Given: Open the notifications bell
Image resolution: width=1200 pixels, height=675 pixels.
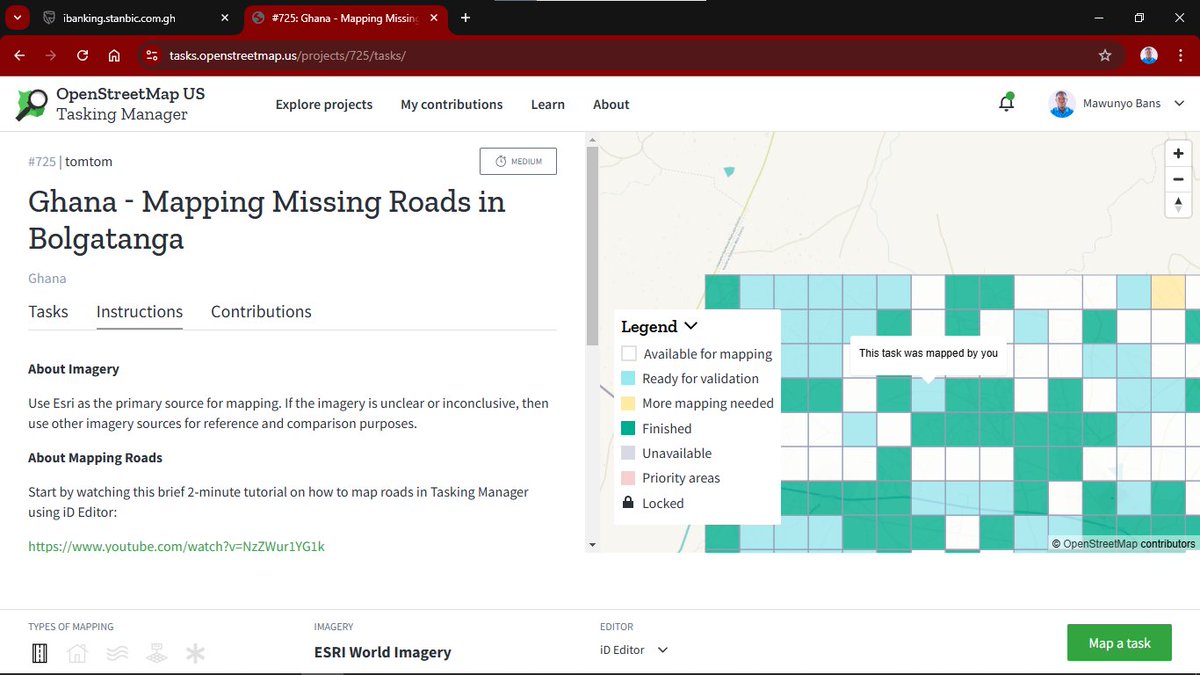Looking at the screenshot, I should (x=1006, y=103).
